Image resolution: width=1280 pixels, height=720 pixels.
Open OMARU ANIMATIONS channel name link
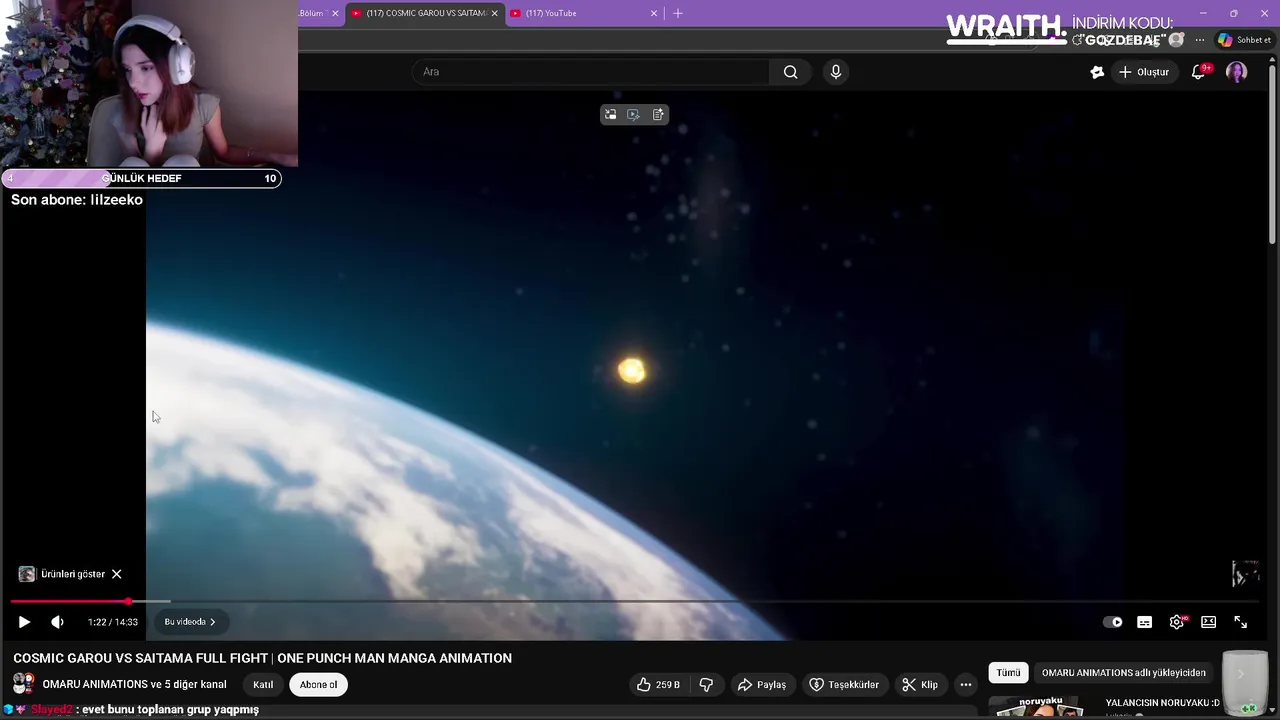pos(134,685)
